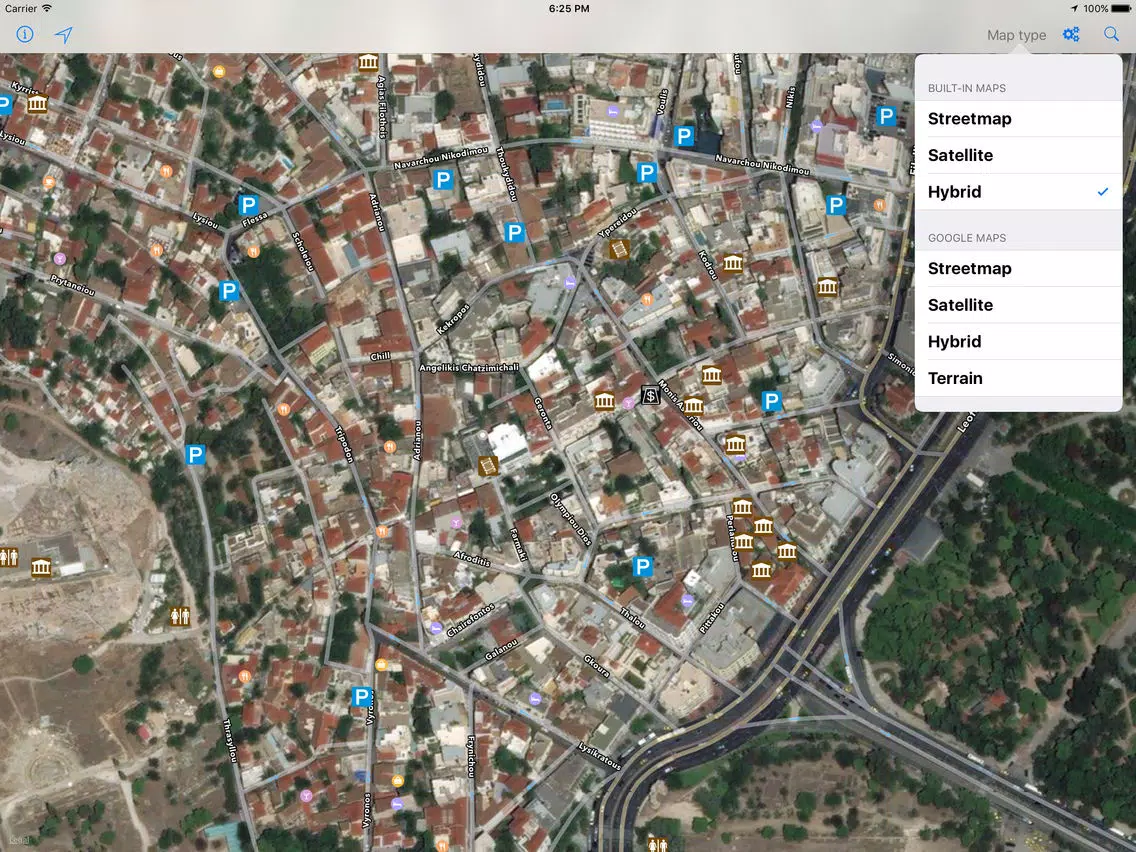Click the Gkoura street label
This screenshot has width=1136, height=852.
(596, 666)
